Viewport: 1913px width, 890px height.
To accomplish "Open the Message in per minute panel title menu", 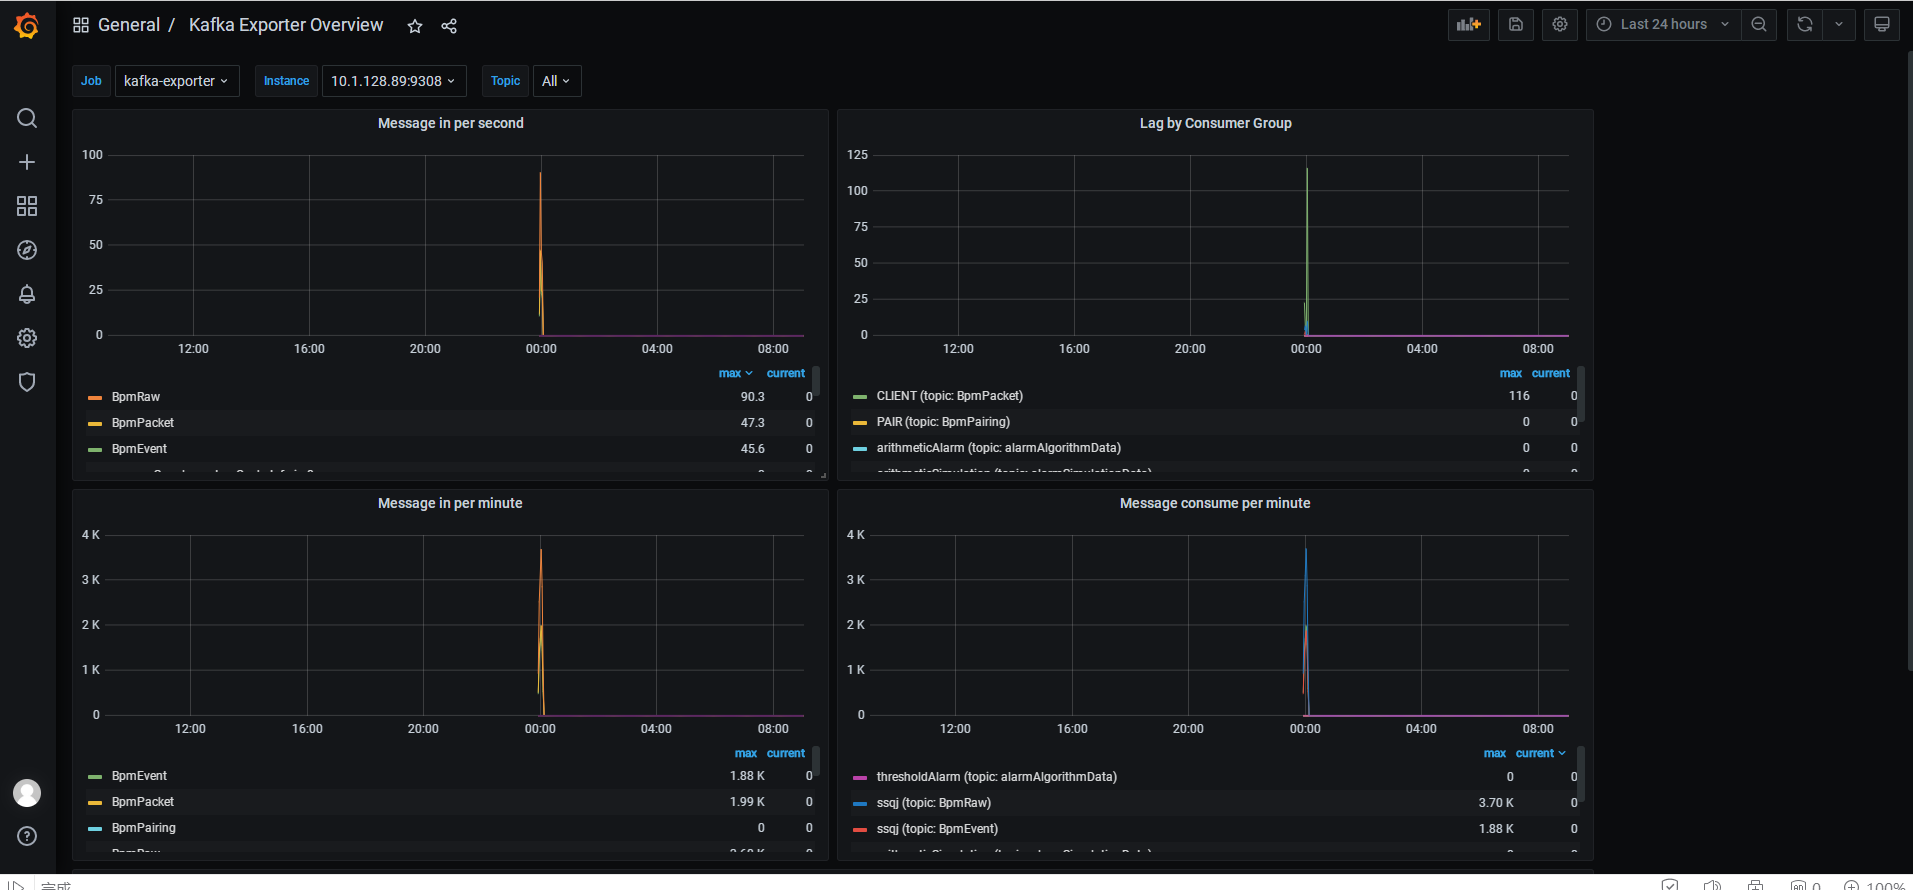I will (450, 503).
